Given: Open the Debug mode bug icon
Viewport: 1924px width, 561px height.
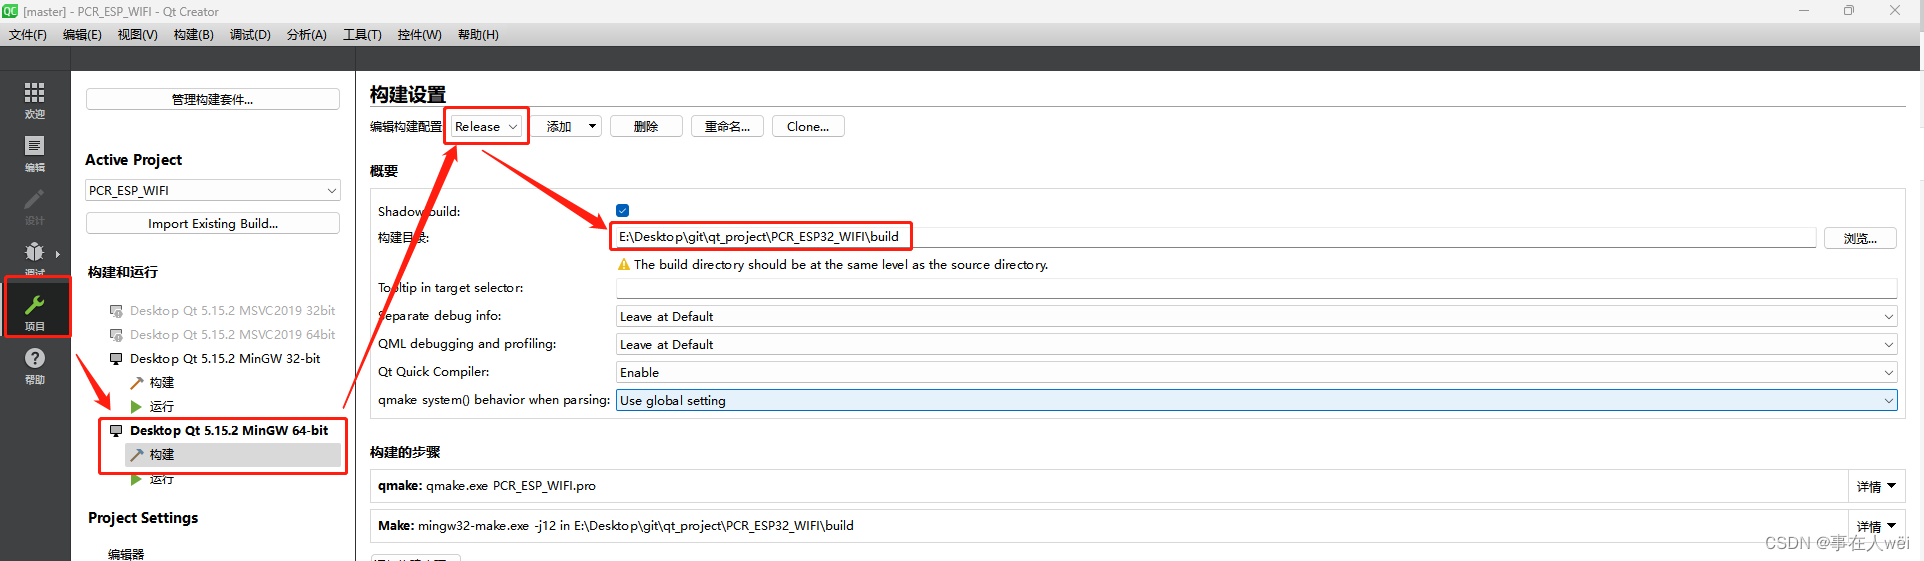Looking at the screenshot, I should pyautogui.click(x=34, y=252).
